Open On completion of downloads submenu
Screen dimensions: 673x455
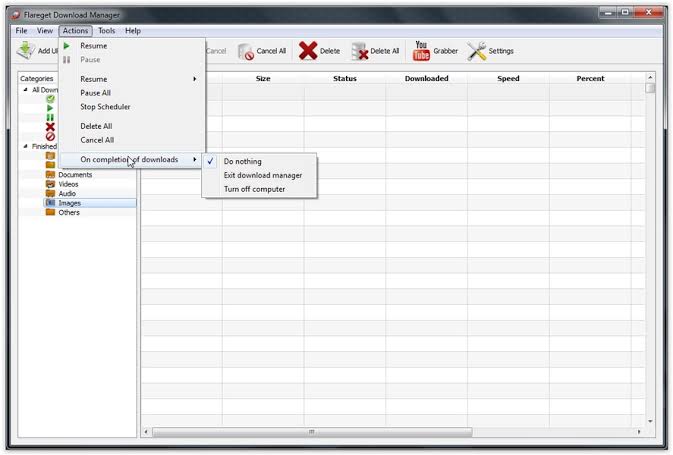point(131,159)
